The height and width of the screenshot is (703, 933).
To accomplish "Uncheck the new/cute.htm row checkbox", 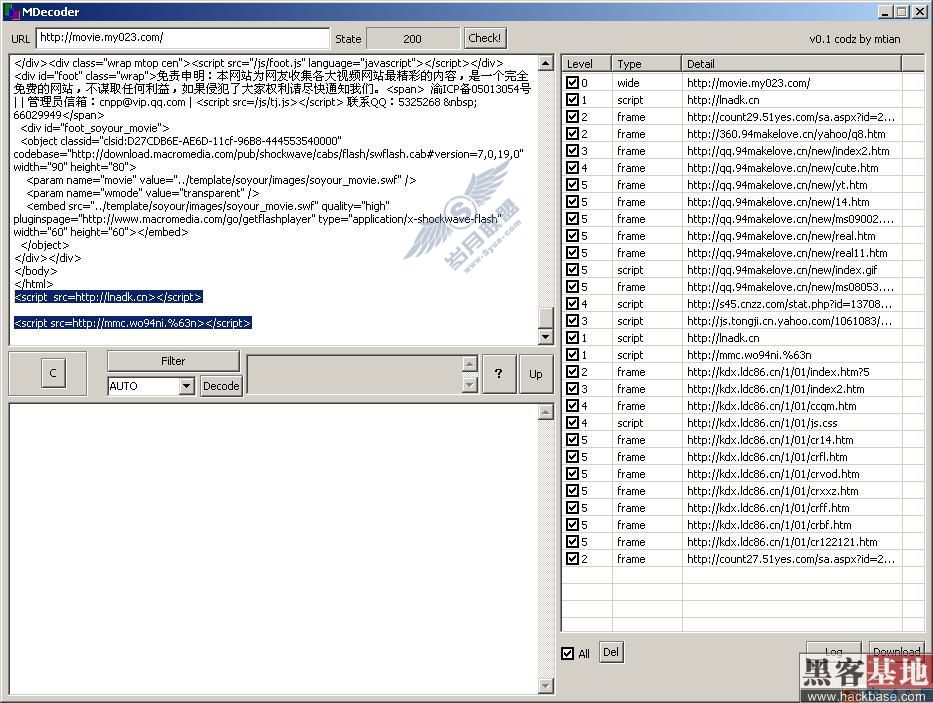I will coord(572,168).
